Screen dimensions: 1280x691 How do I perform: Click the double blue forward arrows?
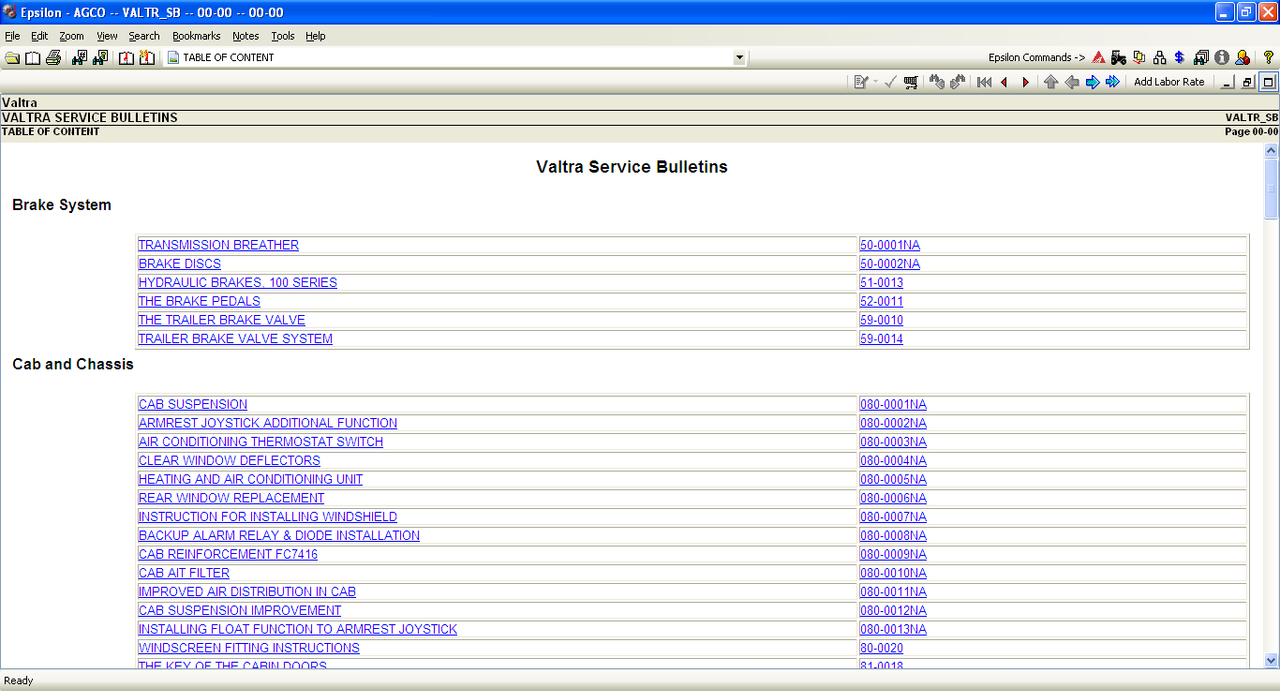[x=1112, y=82]
